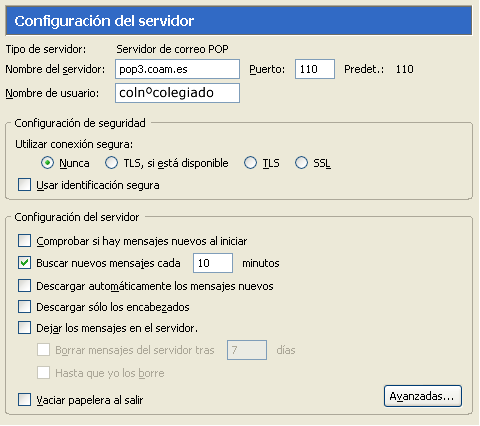Enable Usar identificación segura checkbox
The width and height of the screenshot is (480, 426).
(24, 185)
